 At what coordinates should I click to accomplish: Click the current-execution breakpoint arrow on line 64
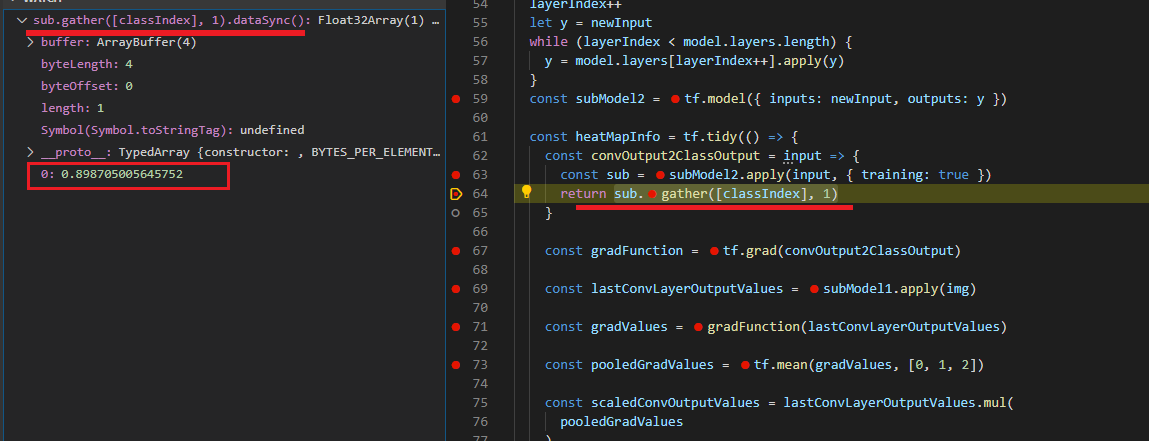point(456,193)
